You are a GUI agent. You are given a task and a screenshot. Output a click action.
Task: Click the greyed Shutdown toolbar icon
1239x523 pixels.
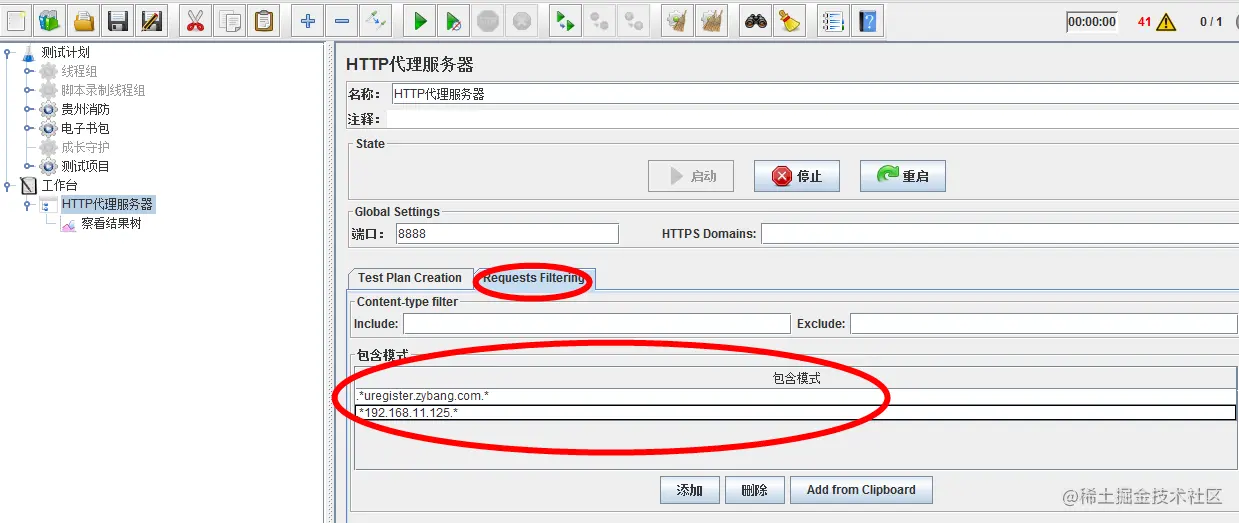(x=522, y=20)
